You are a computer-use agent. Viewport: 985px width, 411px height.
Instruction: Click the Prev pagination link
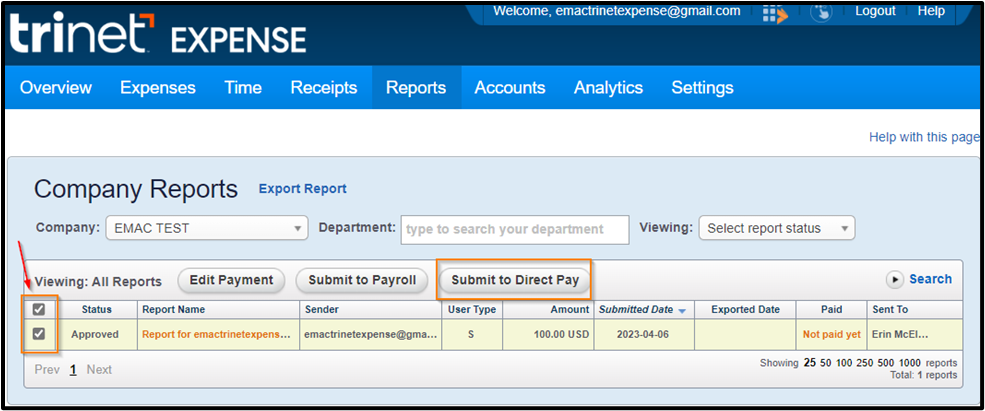pos(46,370)
